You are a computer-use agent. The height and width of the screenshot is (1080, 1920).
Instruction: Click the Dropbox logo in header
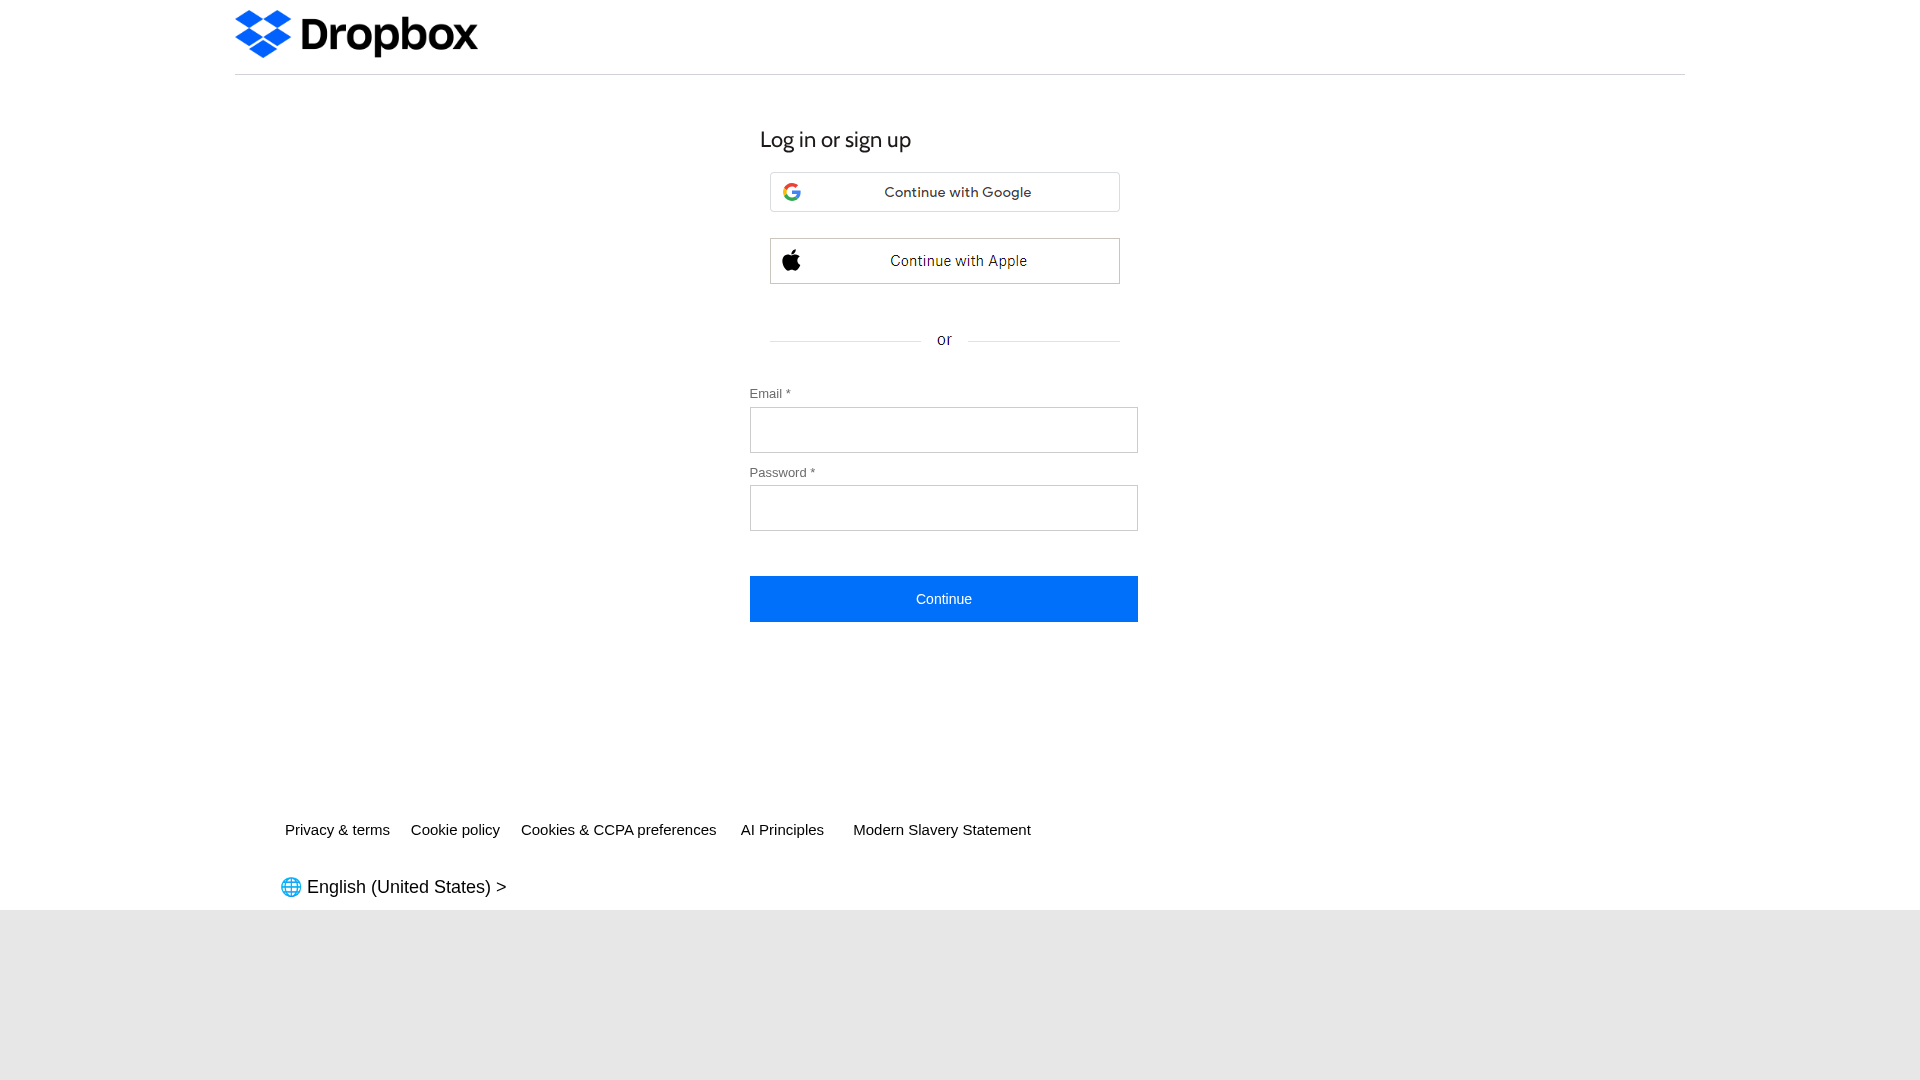click(356, 34)
